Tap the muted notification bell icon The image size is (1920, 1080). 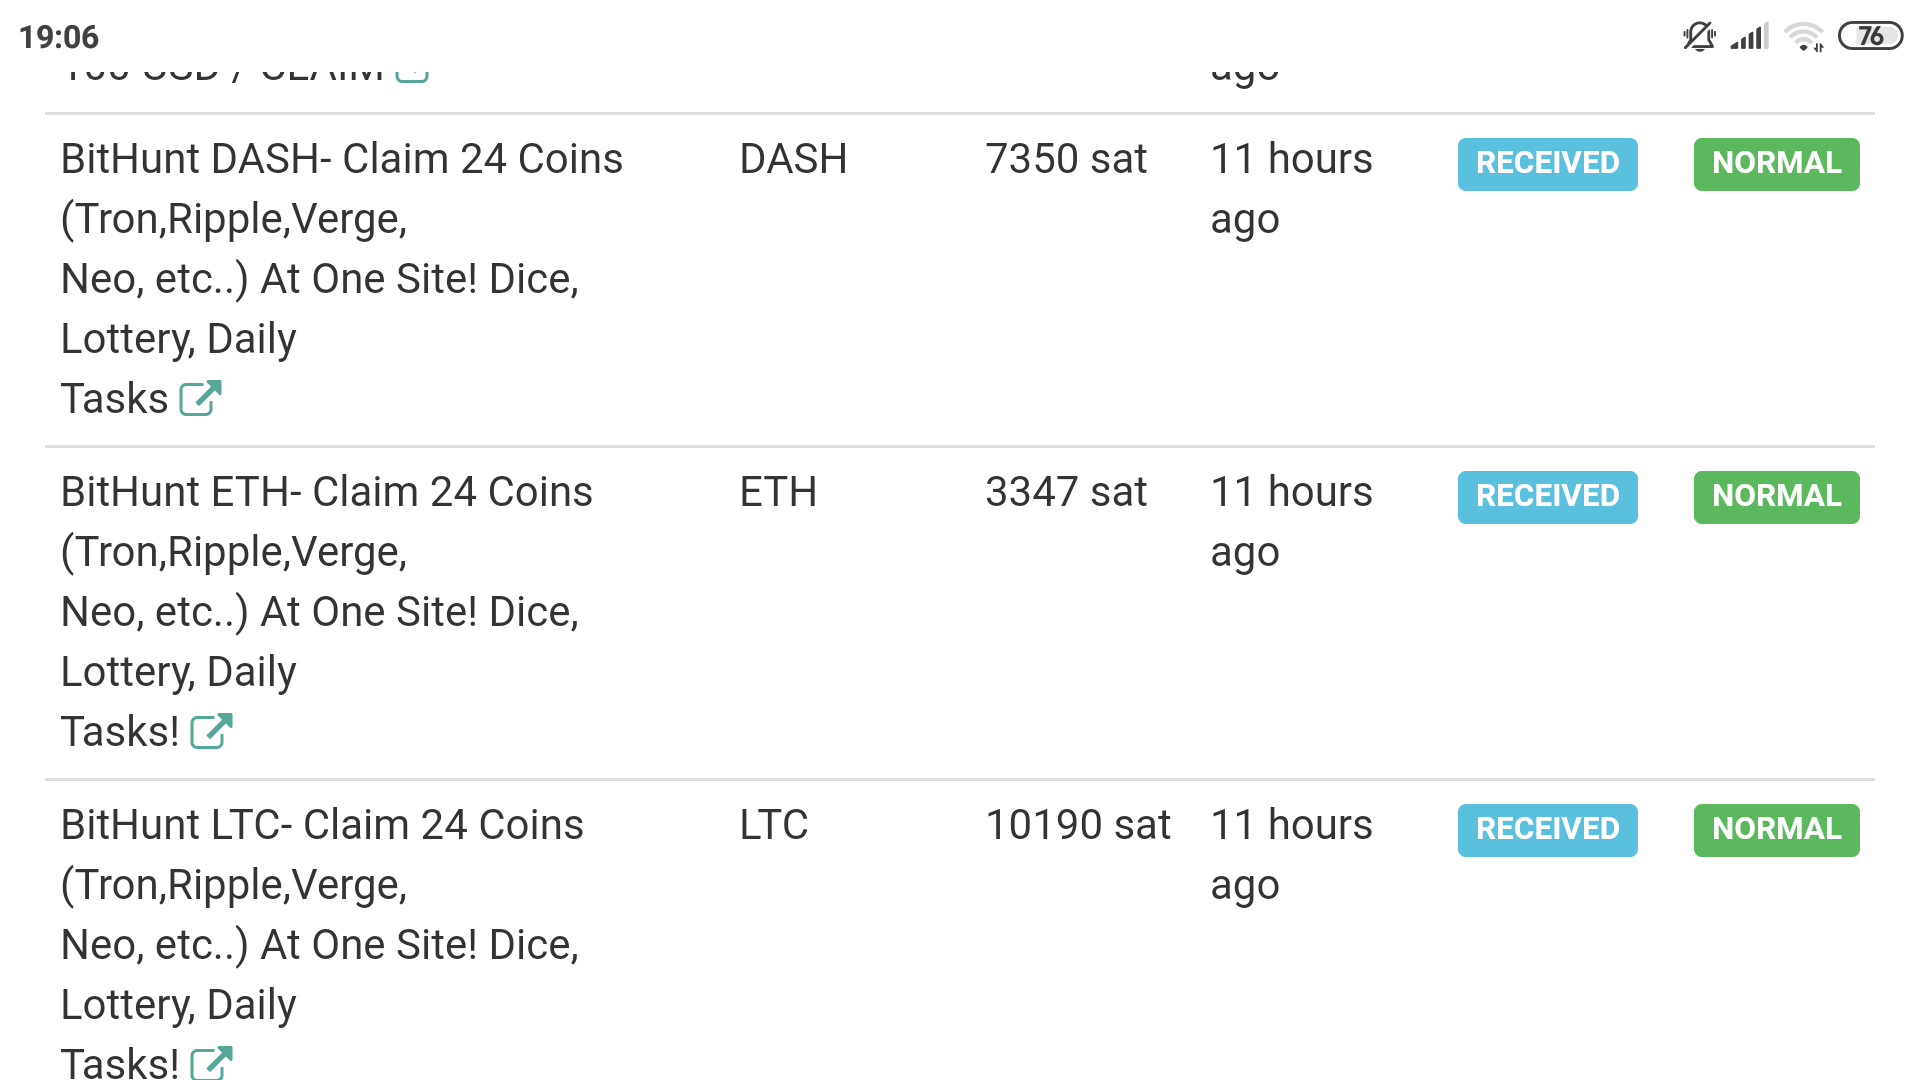pos(1698,37)
